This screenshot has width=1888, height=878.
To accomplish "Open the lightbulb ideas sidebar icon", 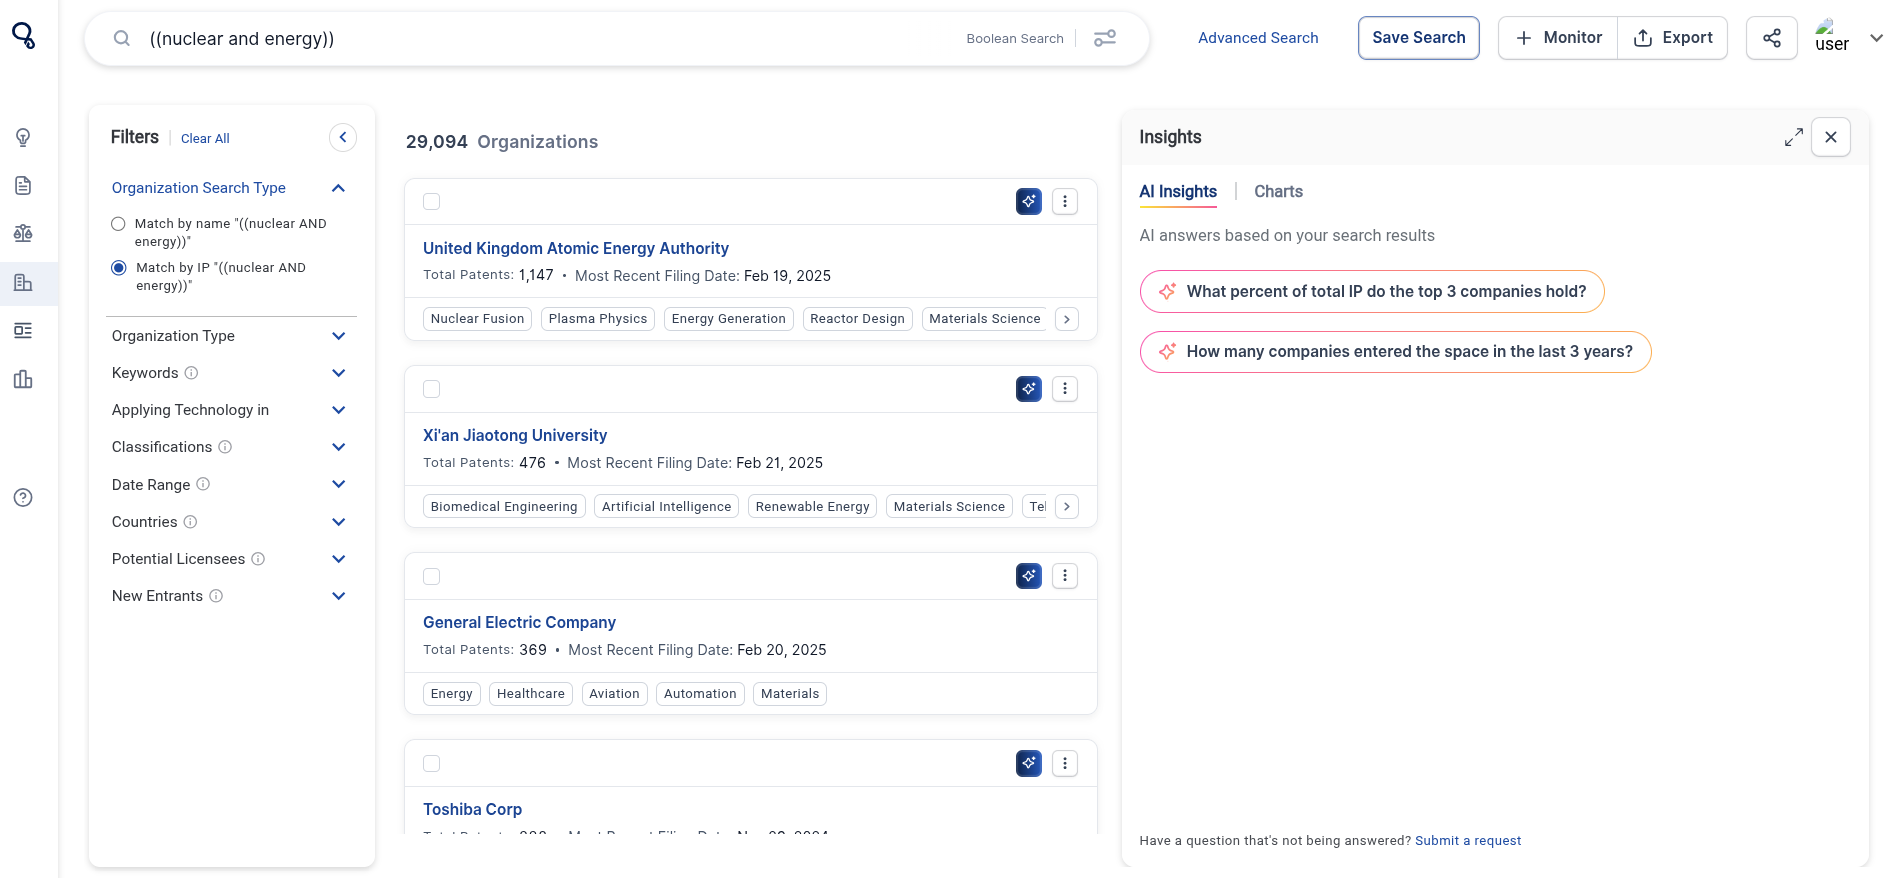I will [23, 137].
